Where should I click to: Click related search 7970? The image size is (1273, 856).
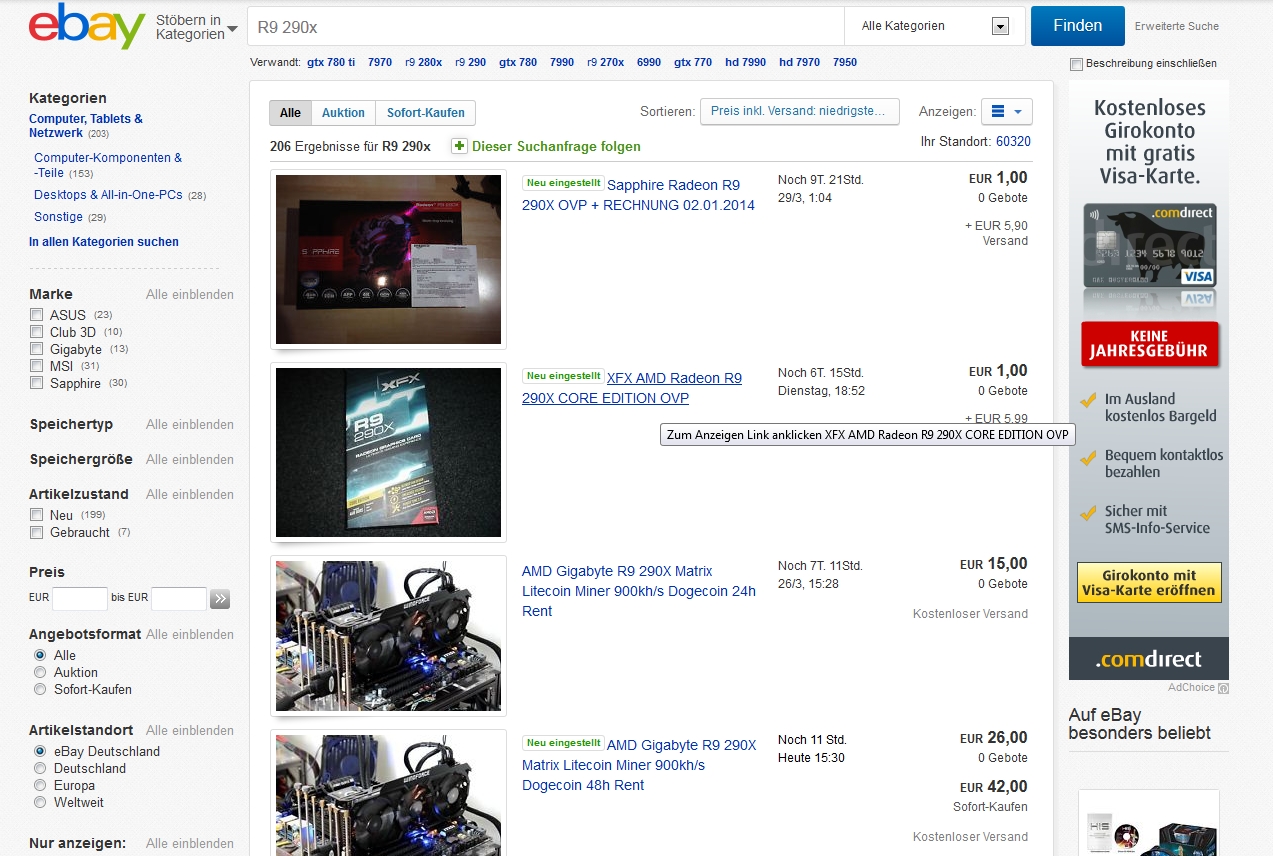click(x=380, y=62)
